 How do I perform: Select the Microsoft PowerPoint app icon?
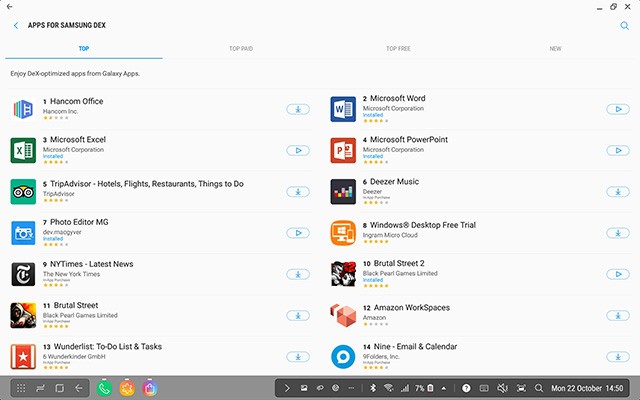click(x=343, y=151)
